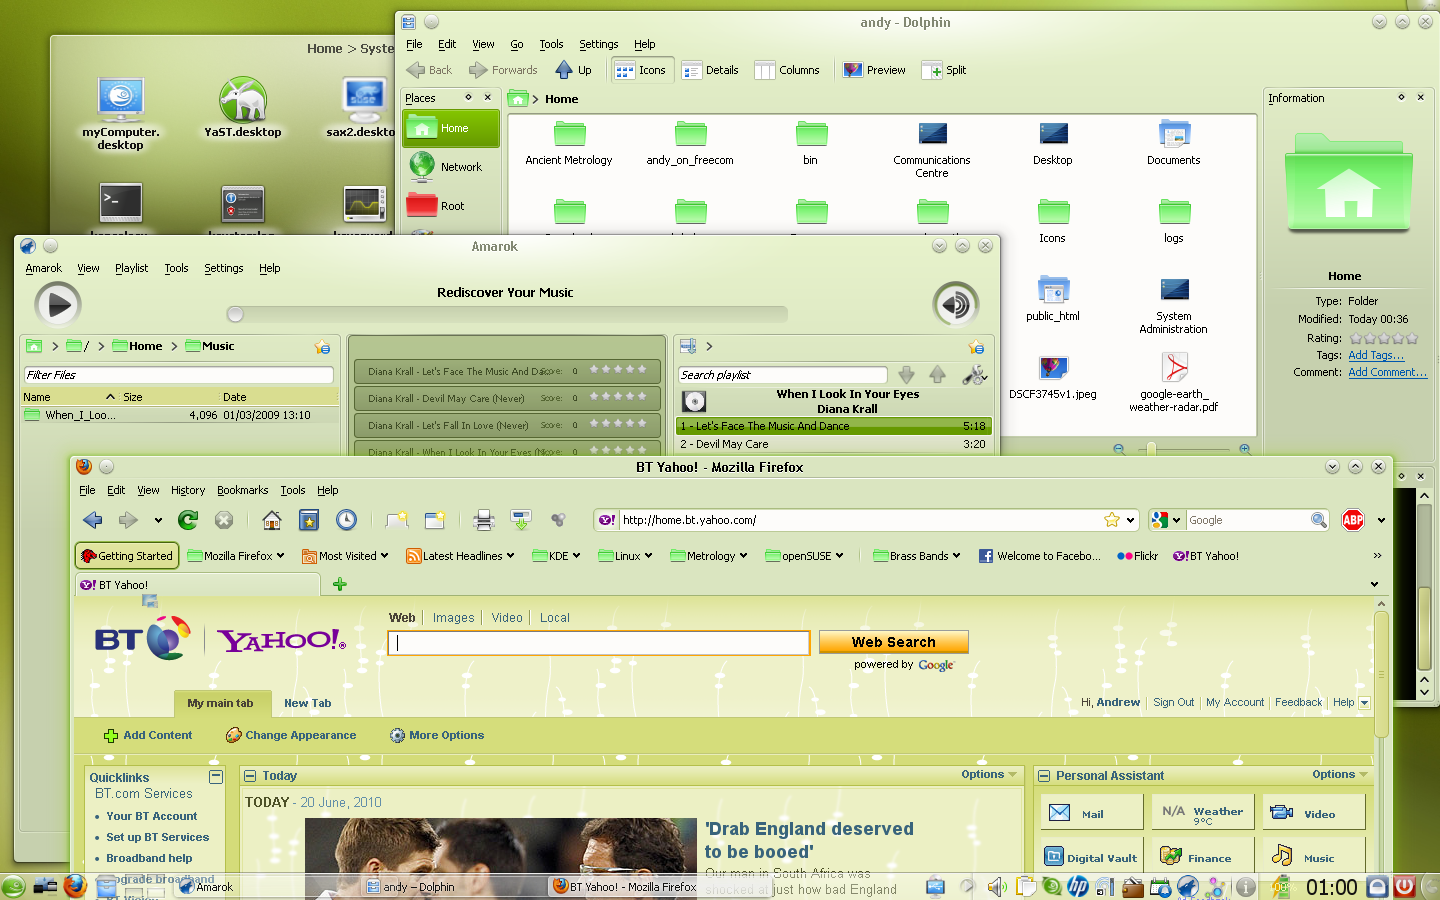The image size is (1440, 900).
Task: Set rating star for Let's Face The Music track
Action: click(x=617, y=370)
